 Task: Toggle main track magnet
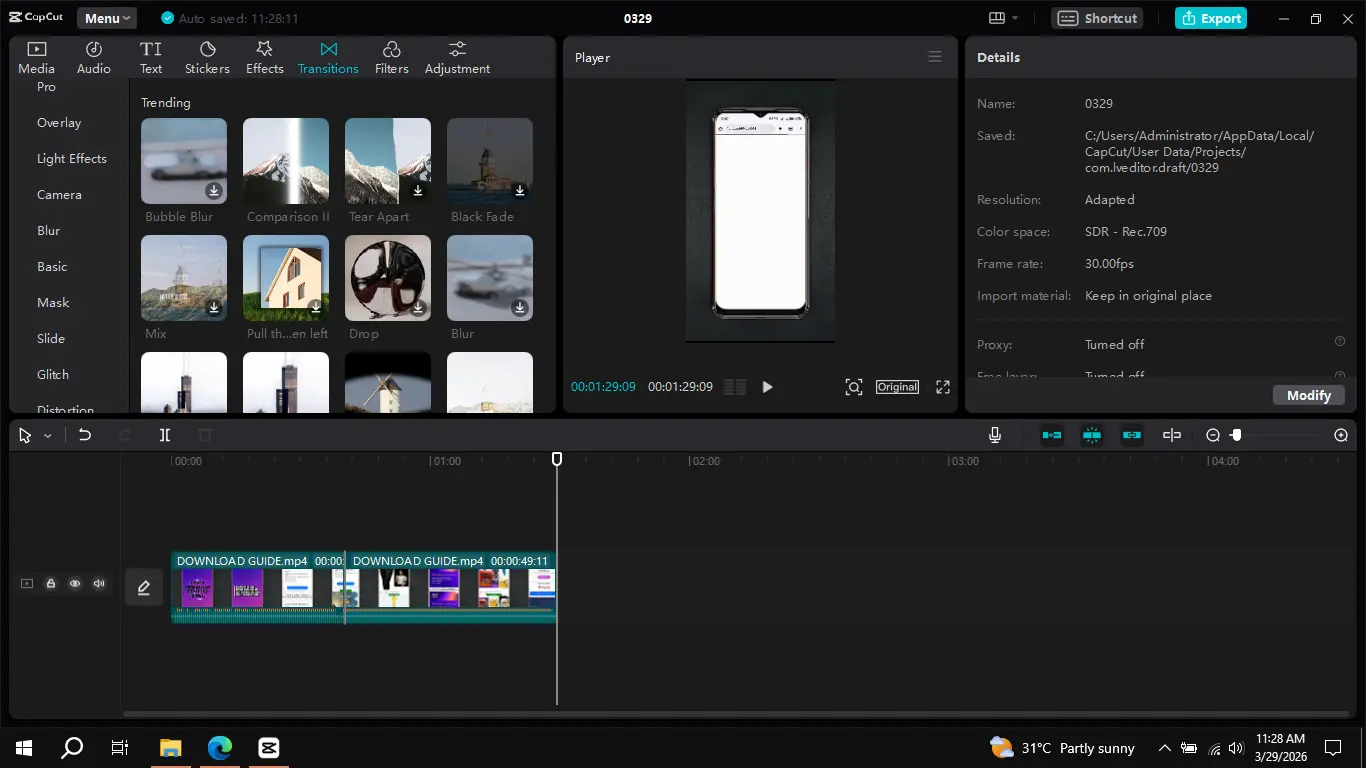(1052, 435)
